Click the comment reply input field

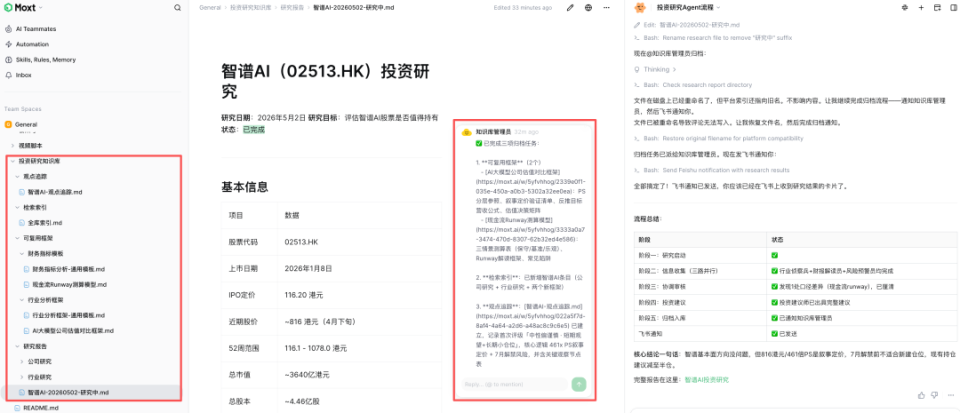(x=514, y=384)
